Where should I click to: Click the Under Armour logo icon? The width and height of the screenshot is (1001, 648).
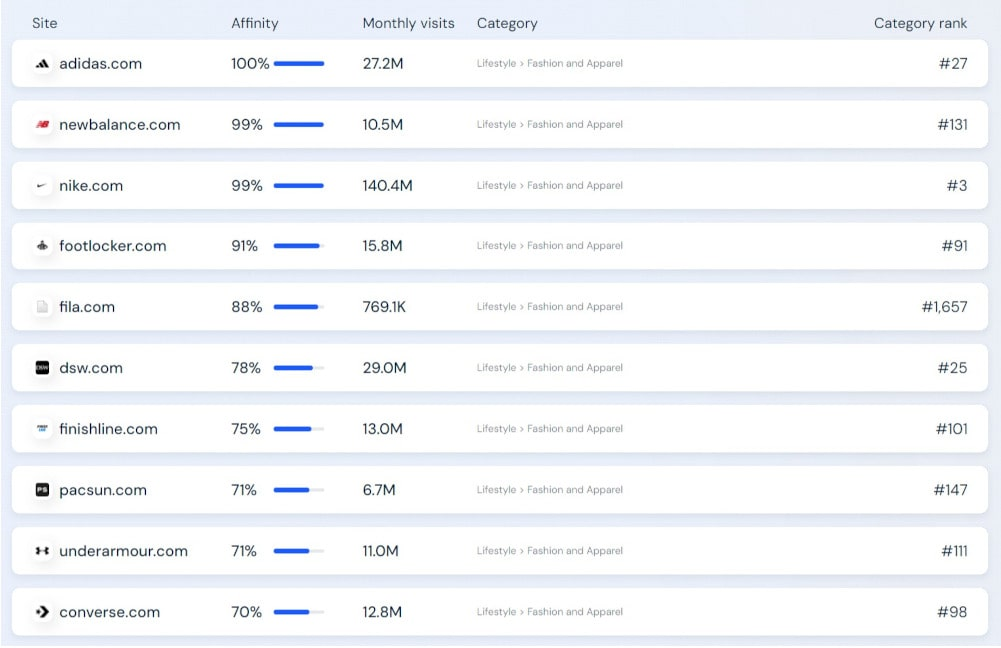point(42,551)
